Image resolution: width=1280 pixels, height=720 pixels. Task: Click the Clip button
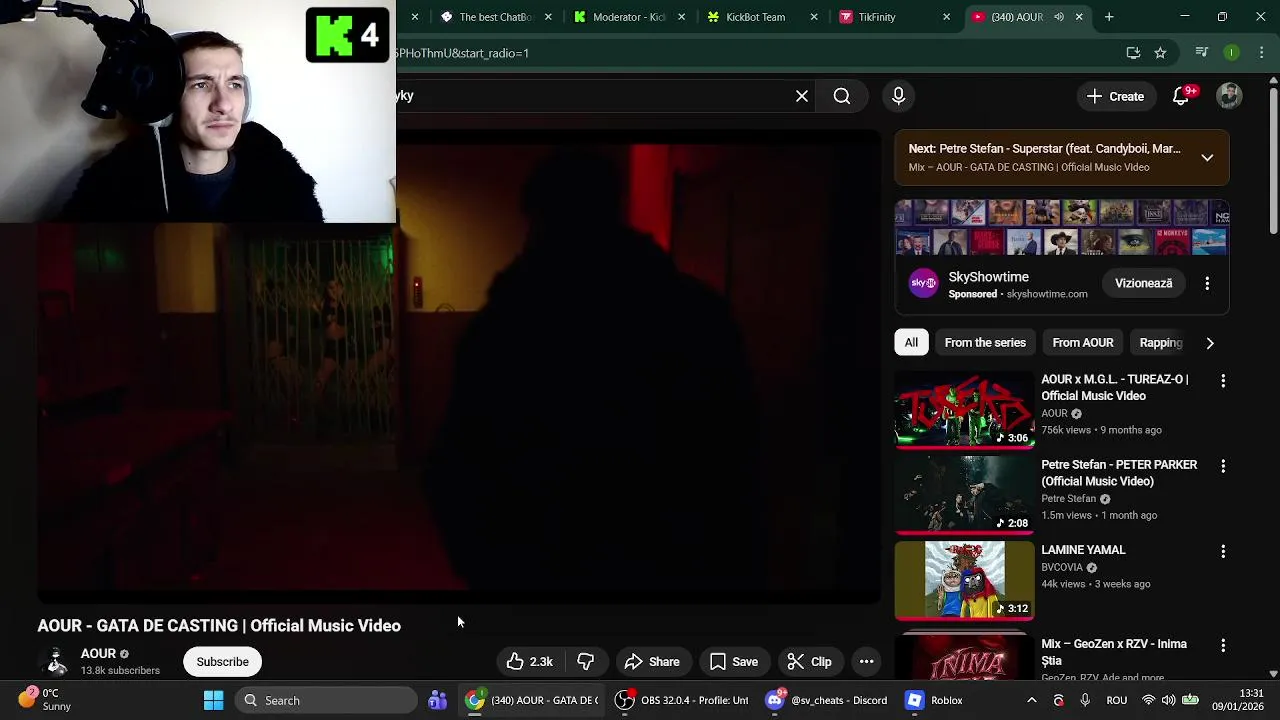pos(809,662)
